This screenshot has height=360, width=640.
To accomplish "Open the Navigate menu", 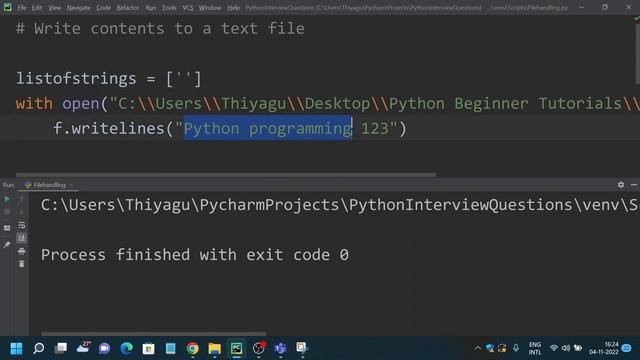I will tap(78, 8).
